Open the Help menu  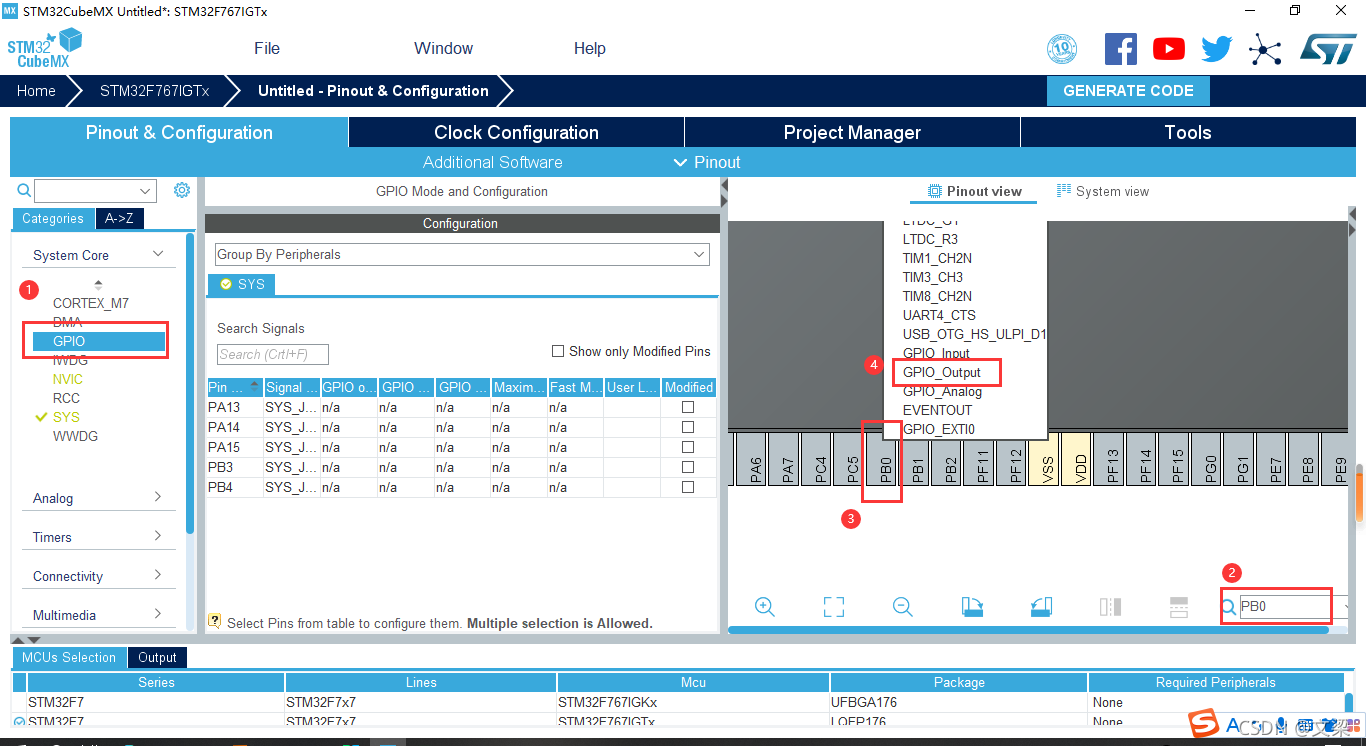tap(589, 48)
